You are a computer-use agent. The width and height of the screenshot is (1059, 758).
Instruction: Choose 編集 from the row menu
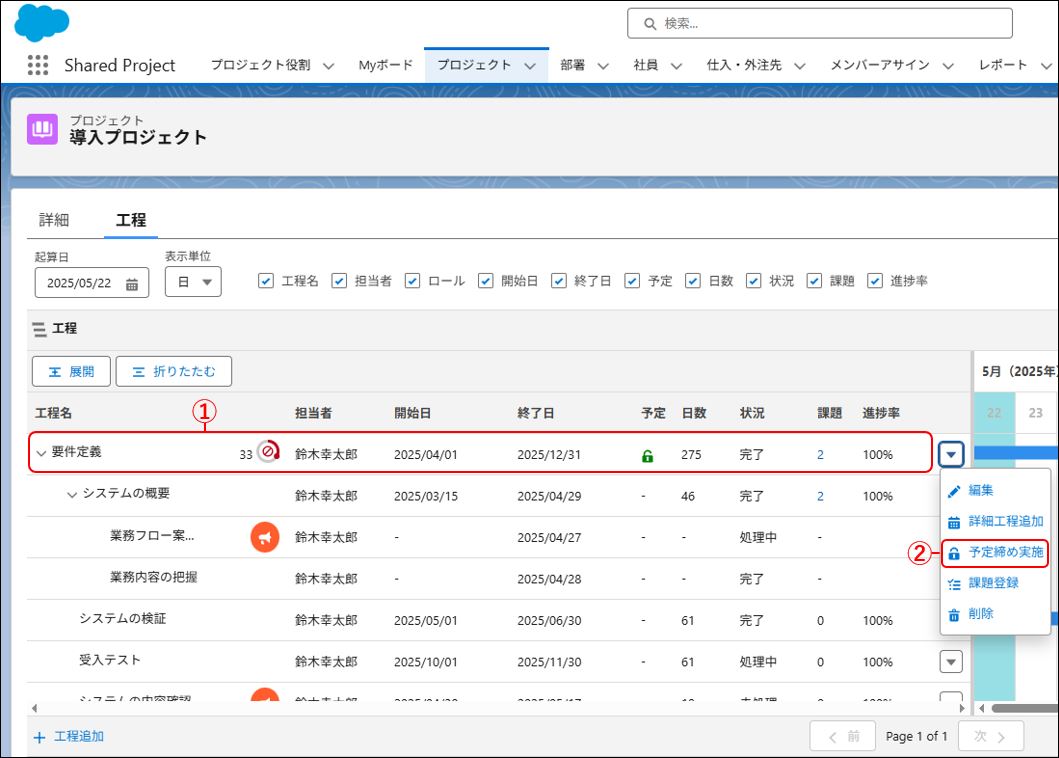point(981,491)
